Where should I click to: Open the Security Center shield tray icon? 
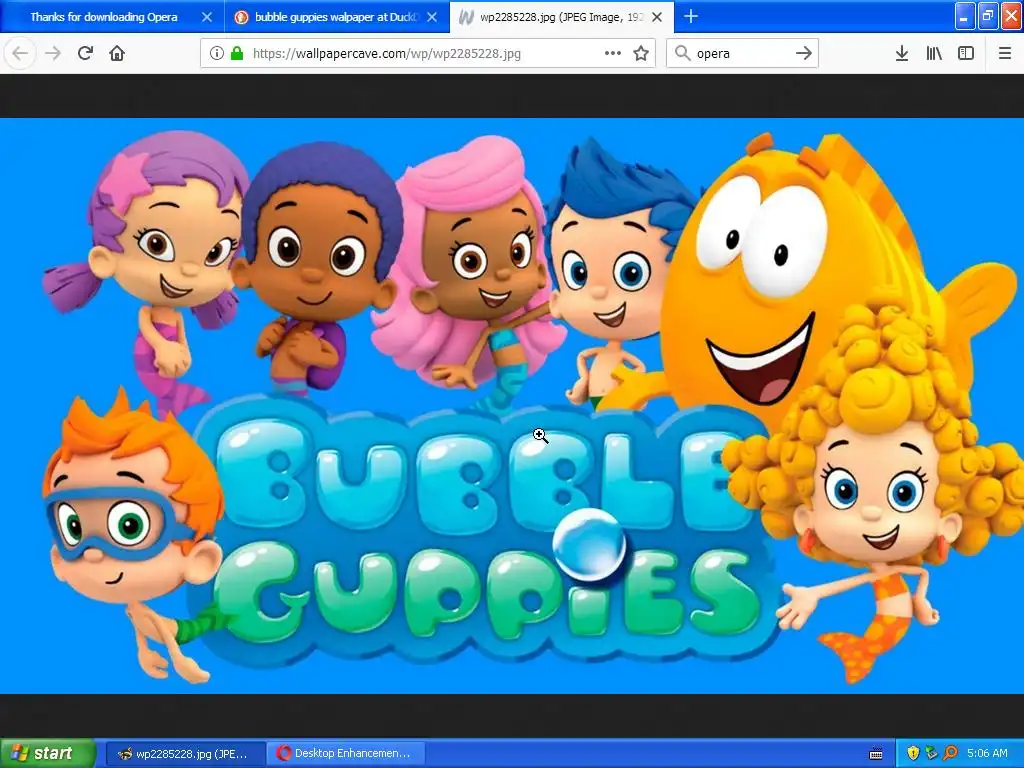pos(913,754)
